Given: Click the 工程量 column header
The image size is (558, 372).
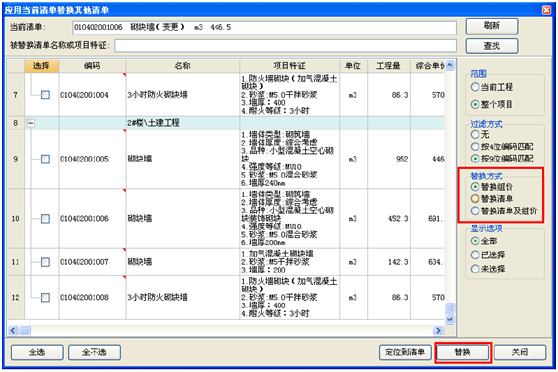Looking at the screenshot, I should tap(389, 66).
